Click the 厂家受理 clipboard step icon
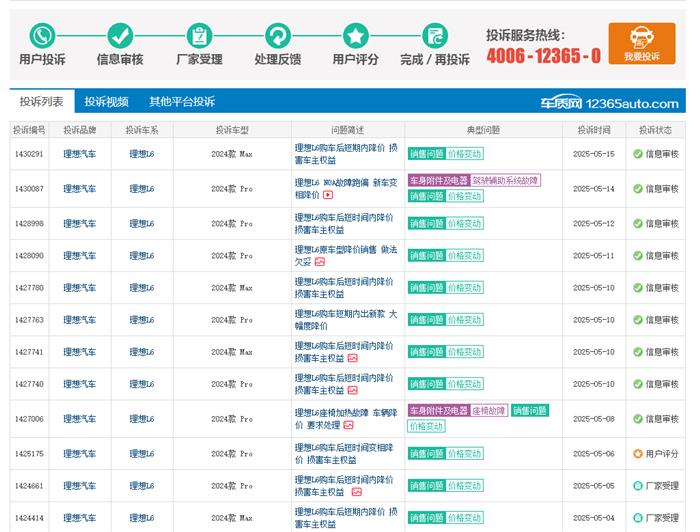 199,36
